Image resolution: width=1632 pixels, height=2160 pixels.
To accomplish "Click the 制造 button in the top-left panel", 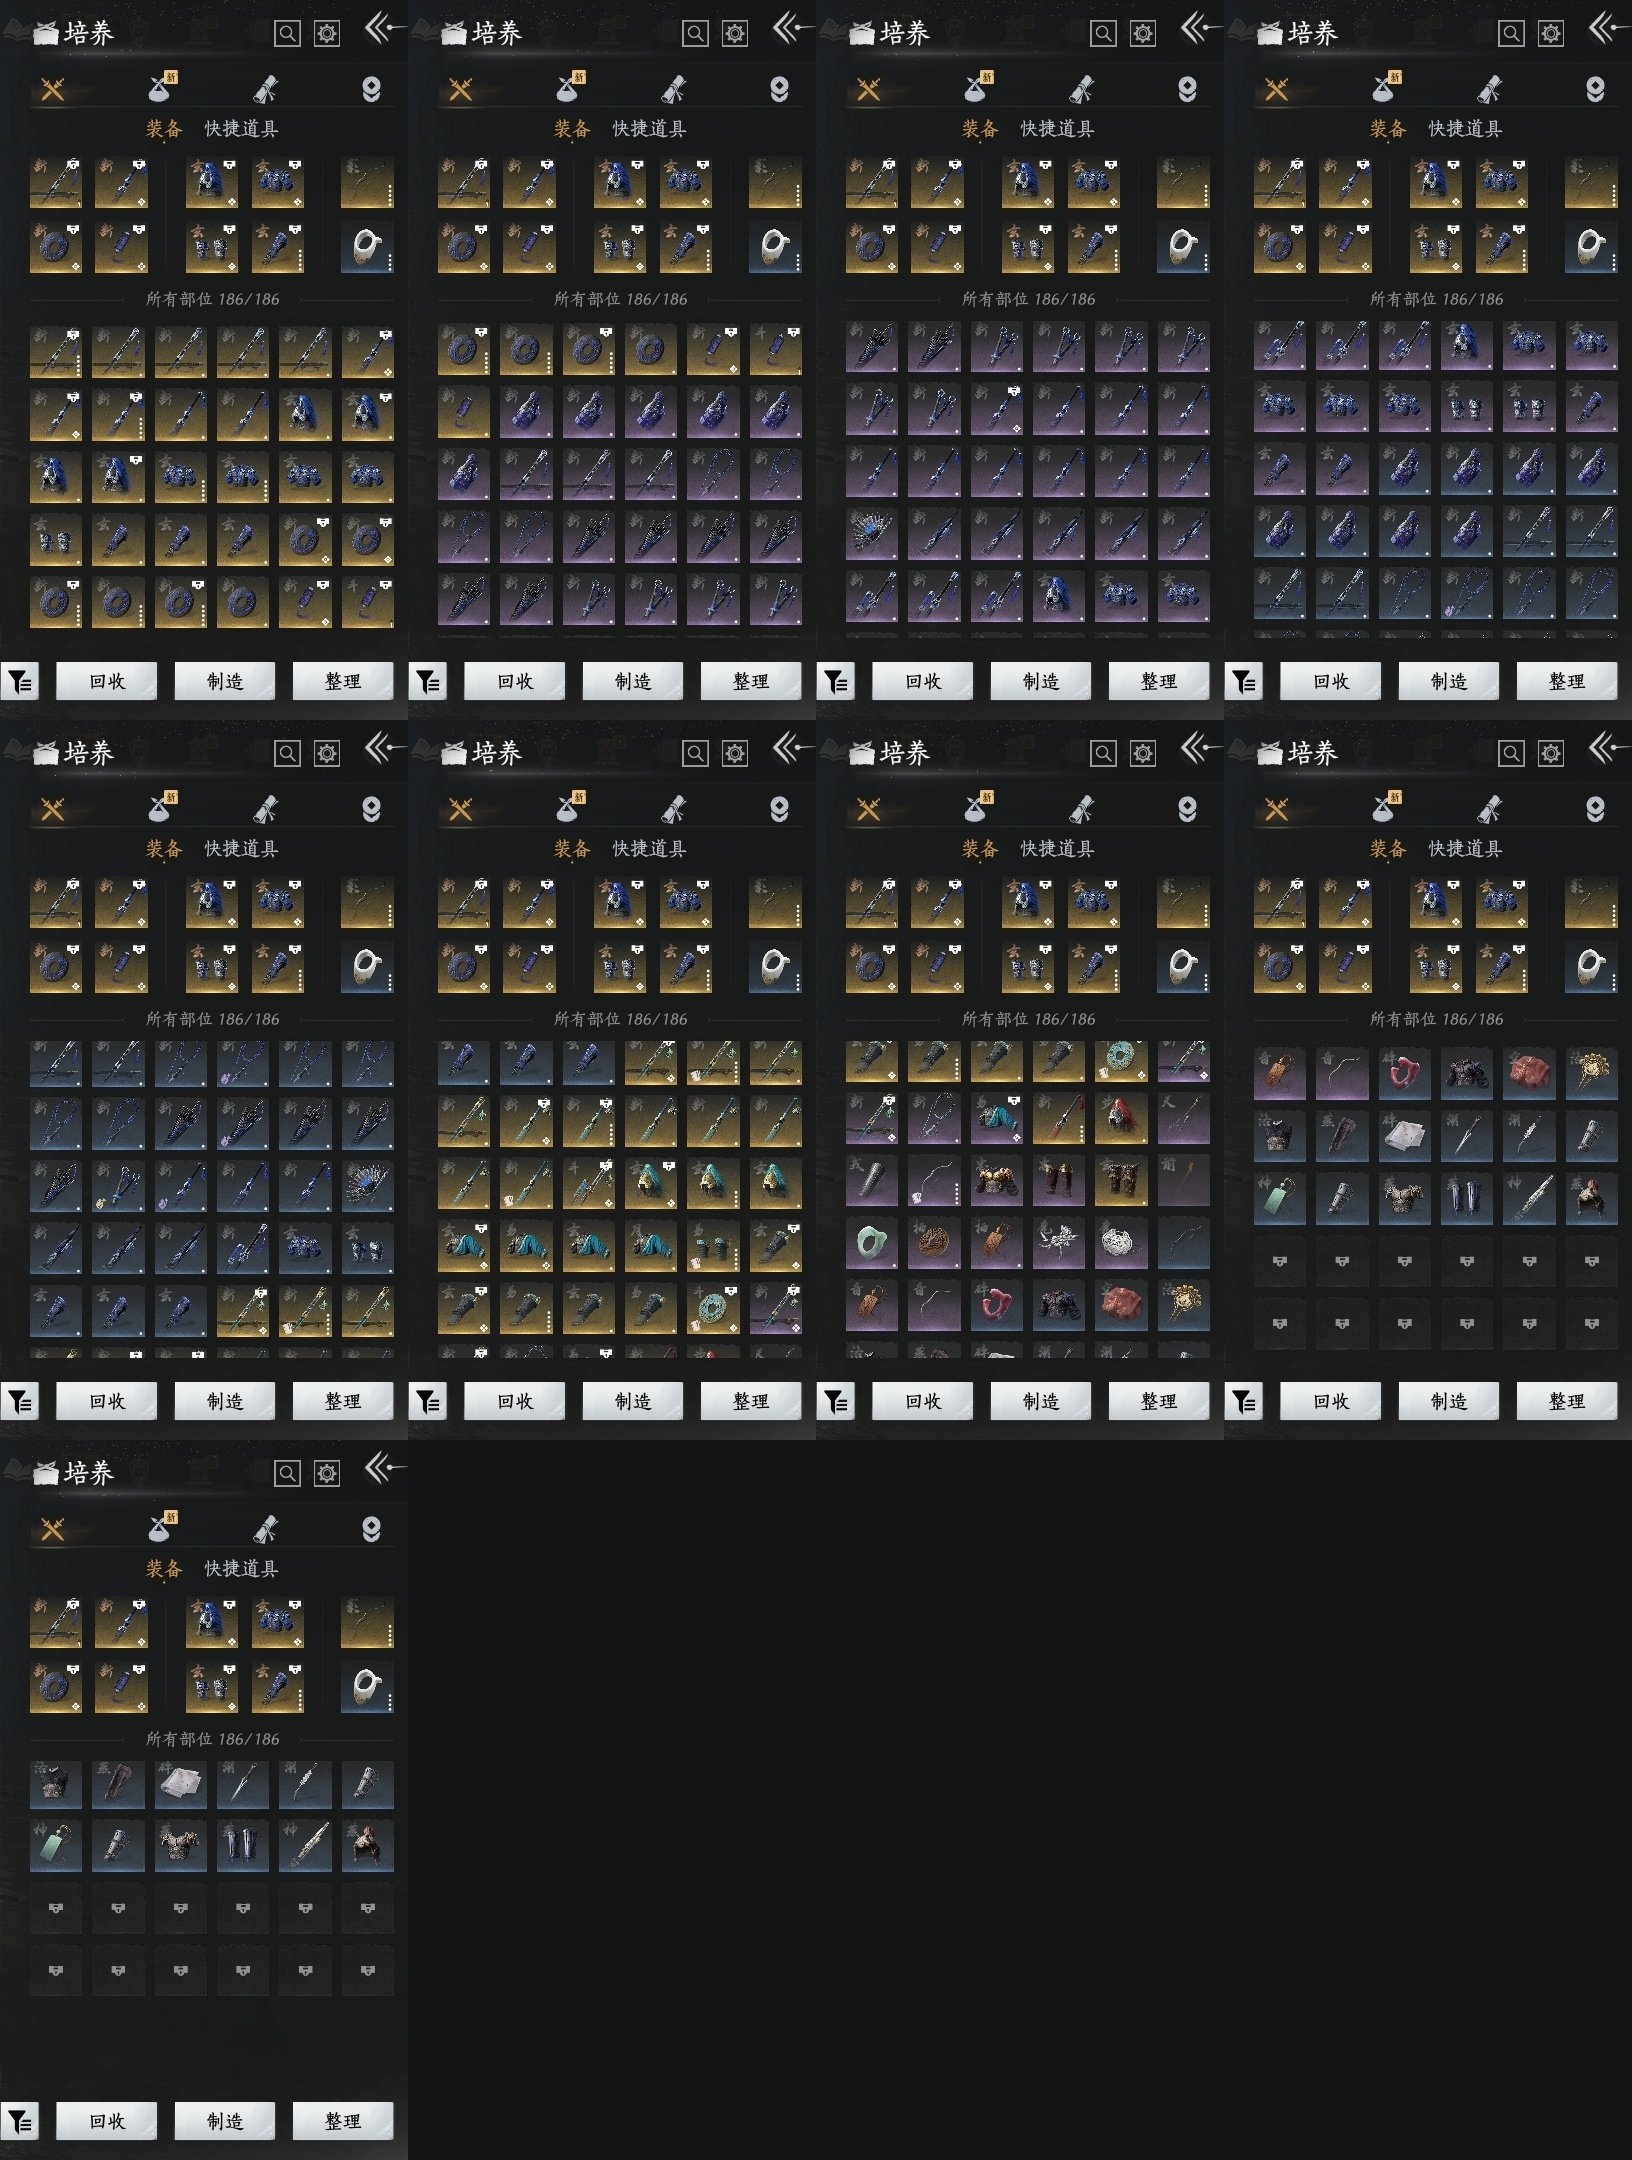I will click(x=225, y=682).
